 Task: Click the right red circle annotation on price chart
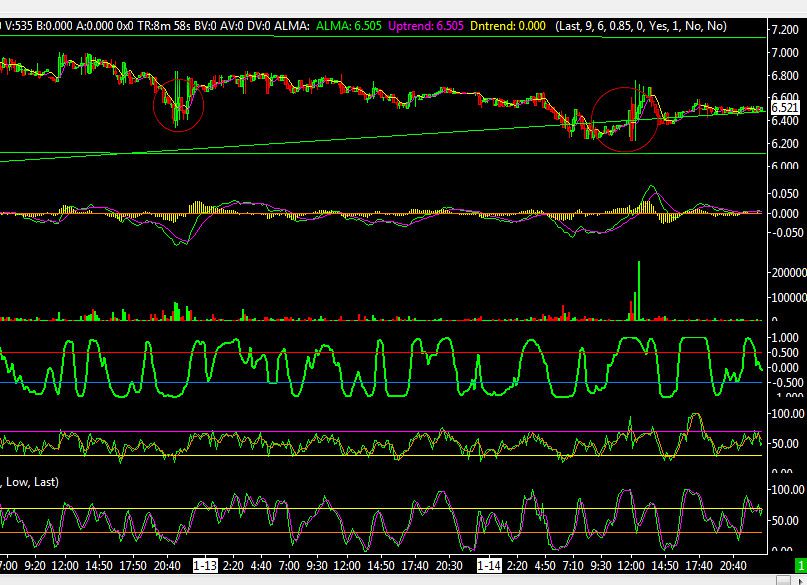pos(626,118)
